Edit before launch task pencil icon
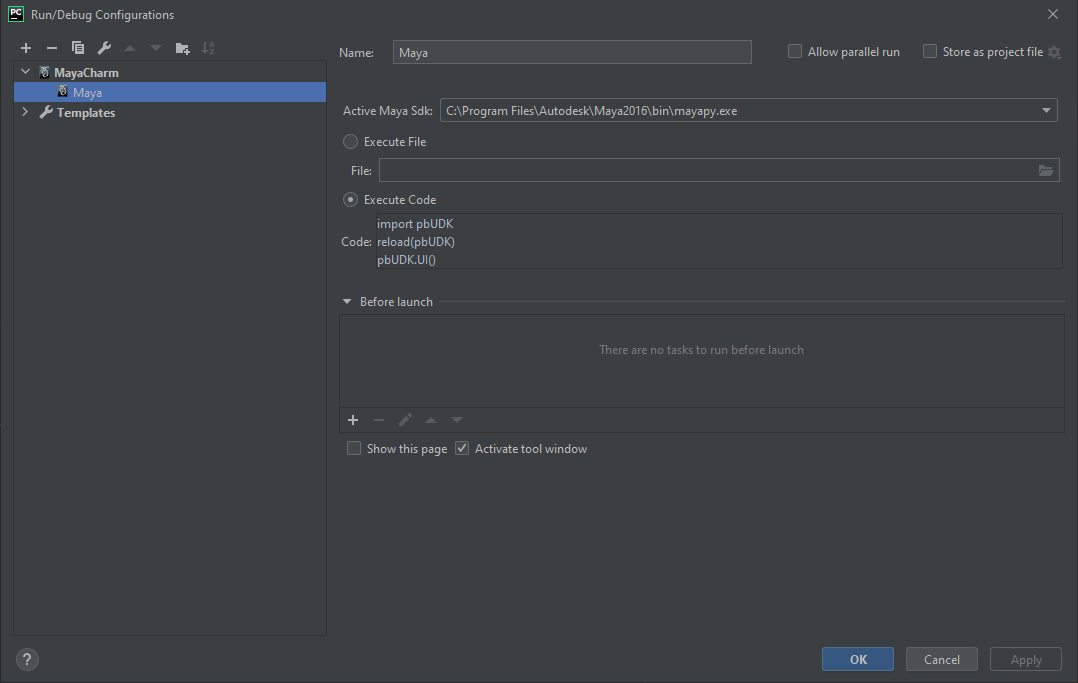The height and width of the screenshot is (683, 1078). pyautogui.click(x=405, y=420)
